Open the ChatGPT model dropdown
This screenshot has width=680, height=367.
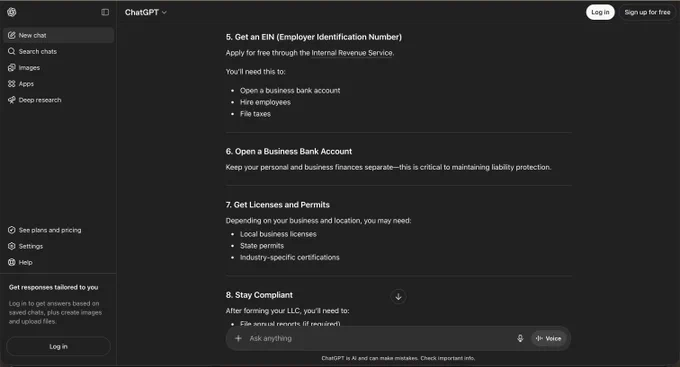146,13
